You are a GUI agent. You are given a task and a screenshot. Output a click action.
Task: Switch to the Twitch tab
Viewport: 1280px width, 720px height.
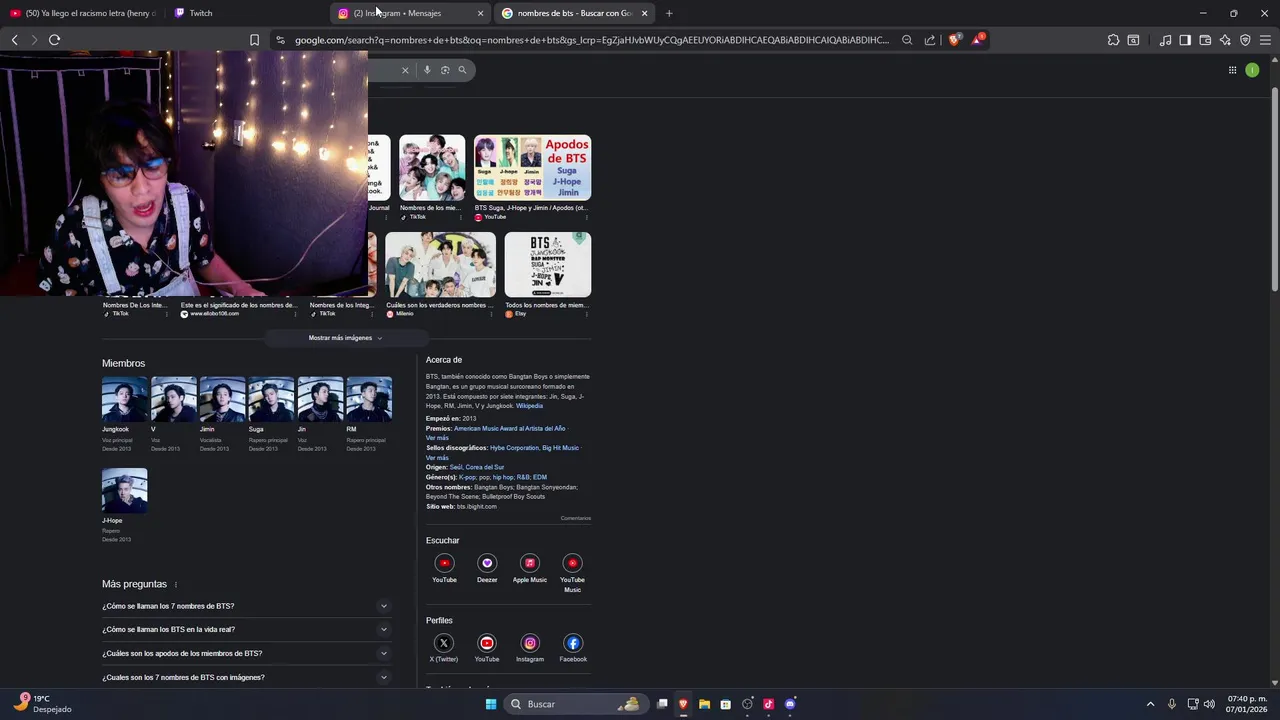pyautogui.click(x=245, y=13)
